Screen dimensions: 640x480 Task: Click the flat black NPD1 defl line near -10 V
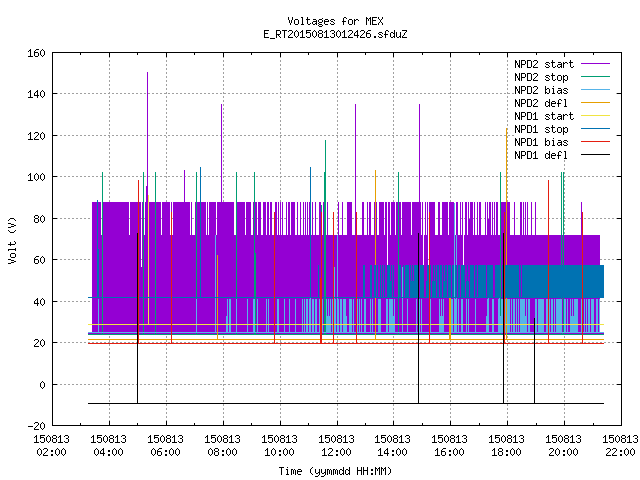[x=346, y=403]
